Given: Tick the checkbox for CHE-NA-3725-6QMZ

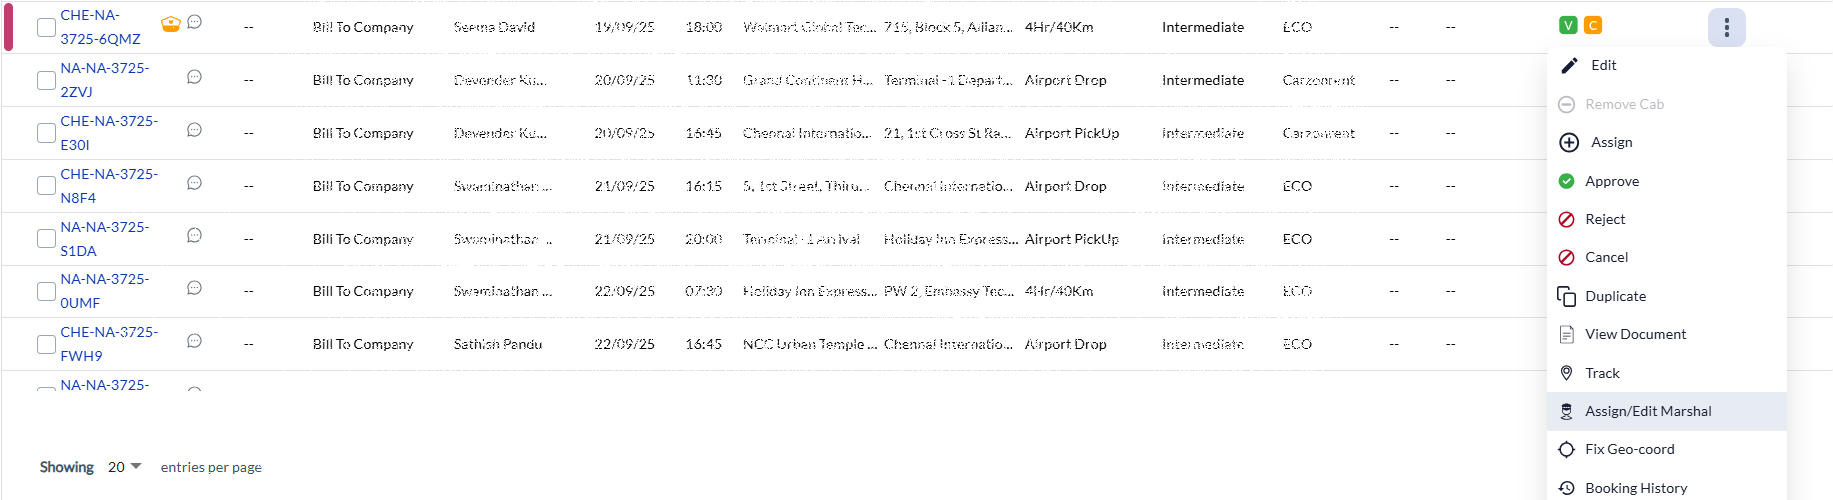Looking at the screenshot, I should 46,27.
